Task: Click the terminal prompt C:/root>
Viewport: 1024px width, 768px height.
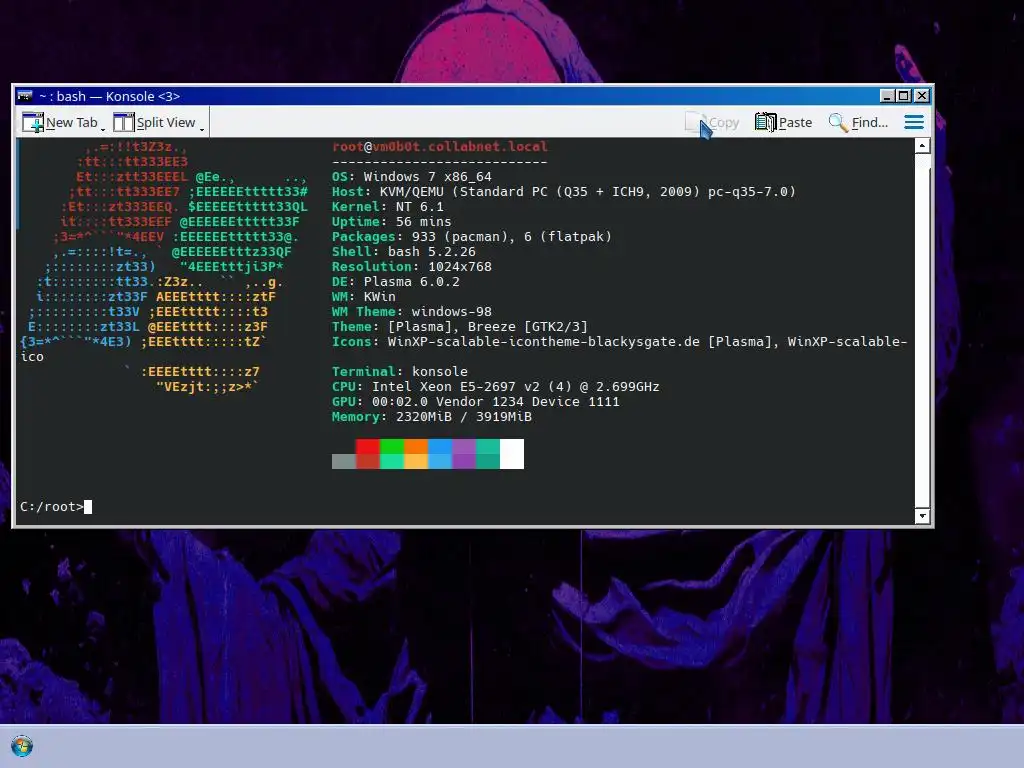Action: [52, 507]
